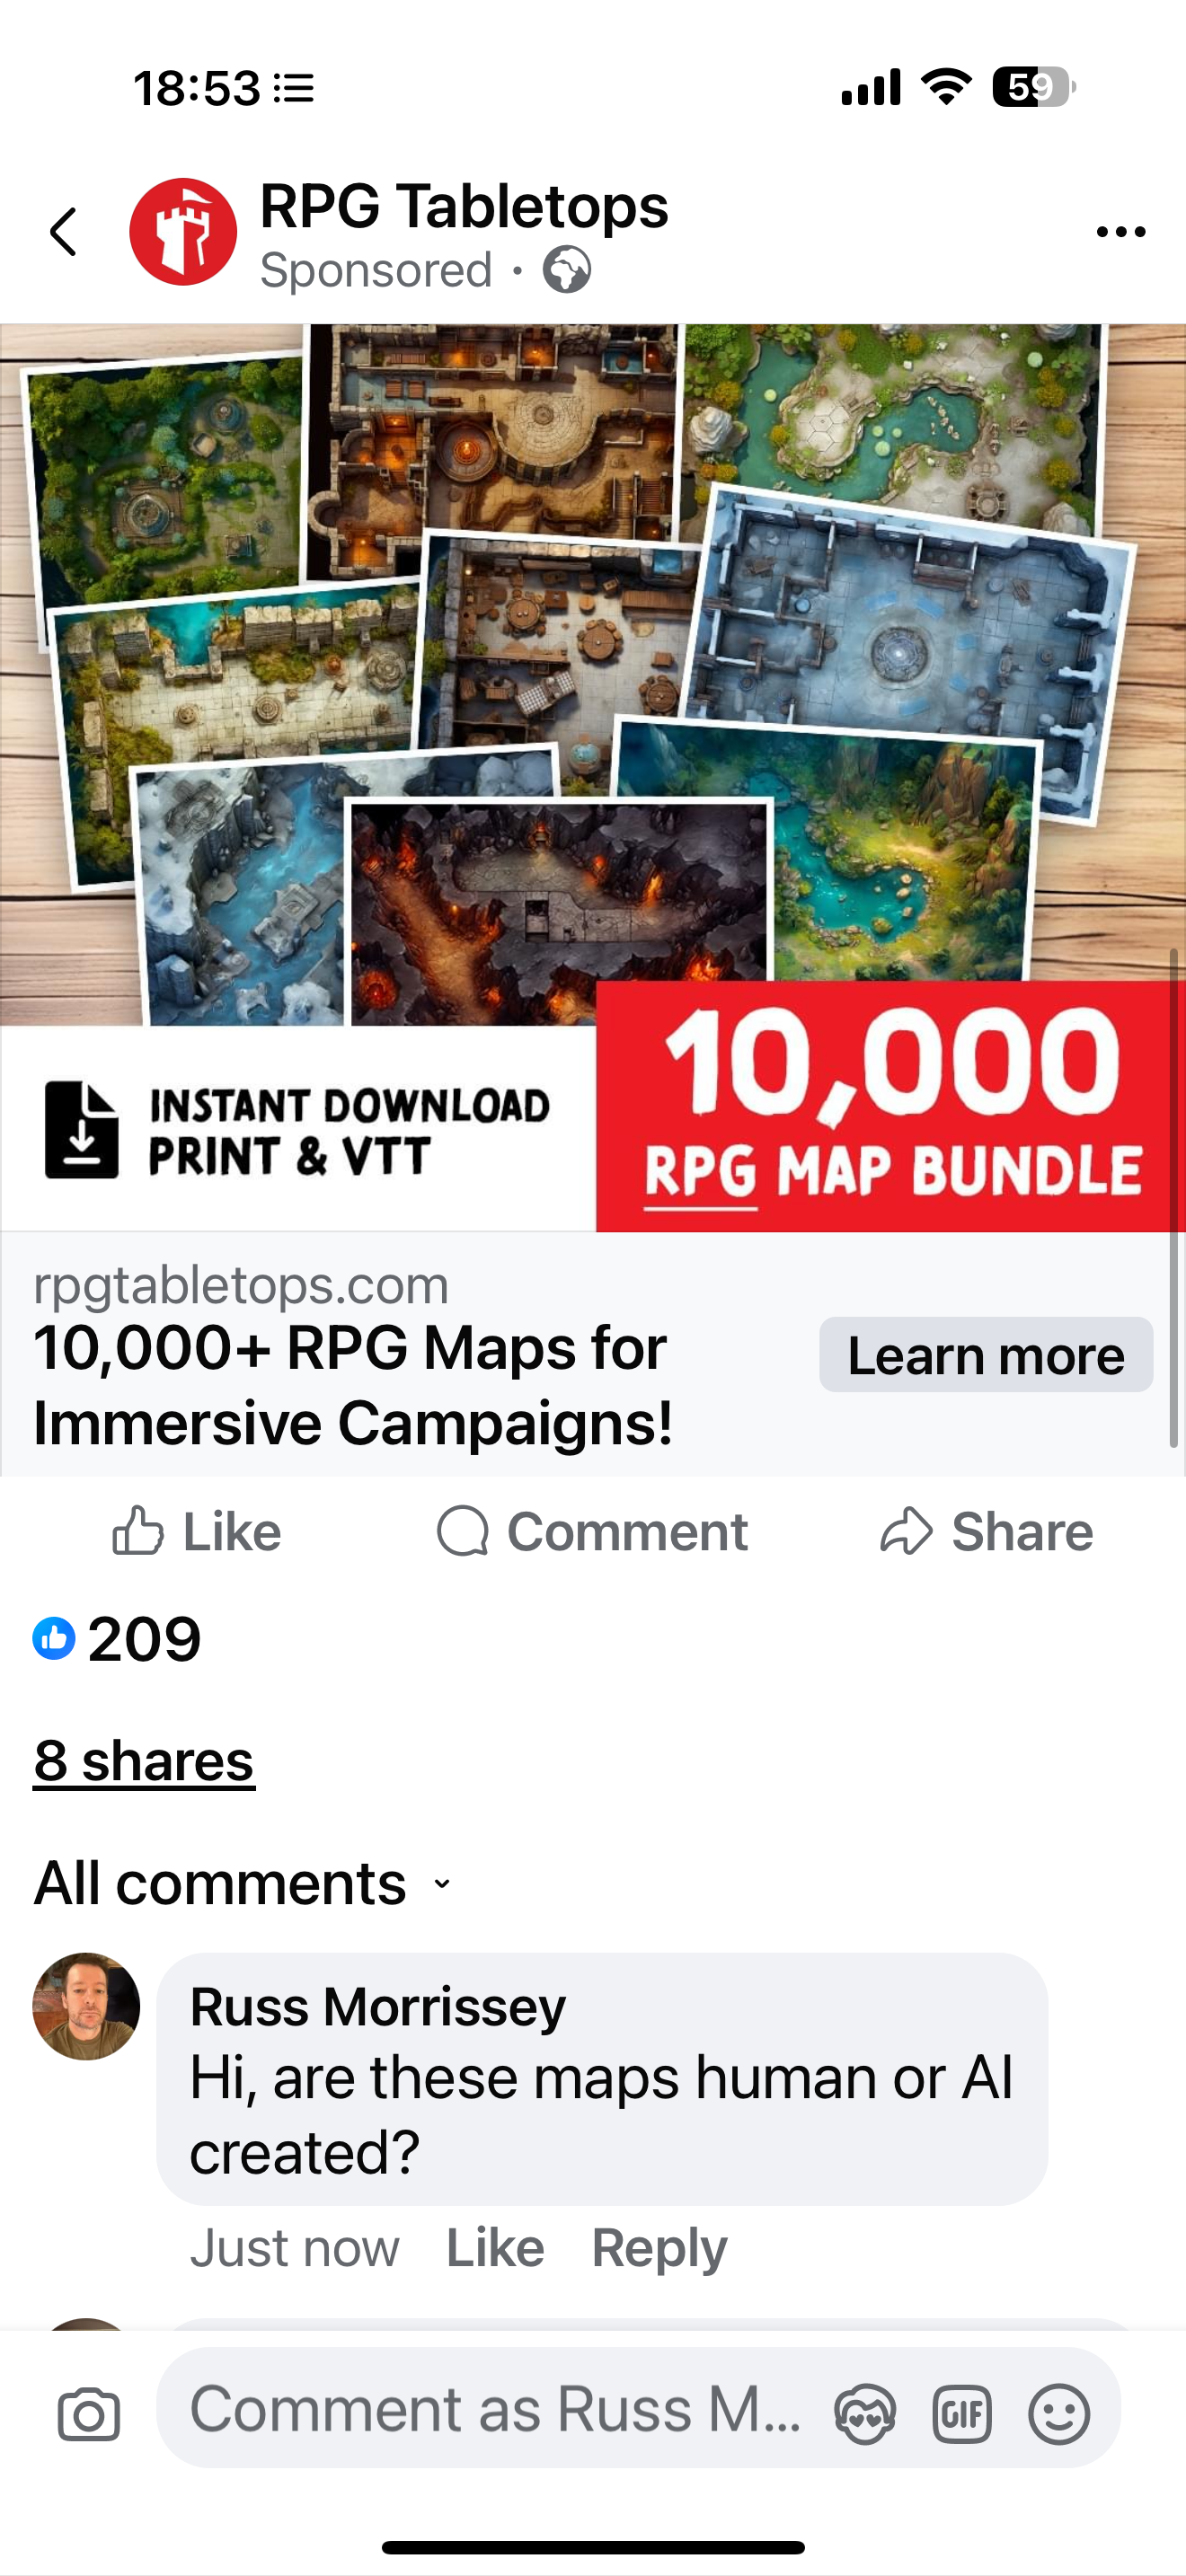Open the GIF picker icon
This screenshot has width=1186, height=2576.
tap(962, 2415)
